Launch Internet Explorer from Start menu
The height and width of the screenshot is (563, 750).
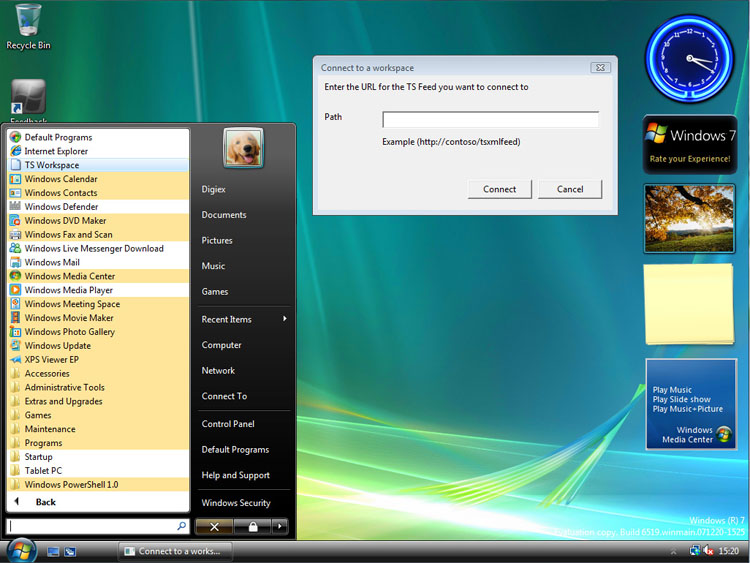tap(98, 151)
